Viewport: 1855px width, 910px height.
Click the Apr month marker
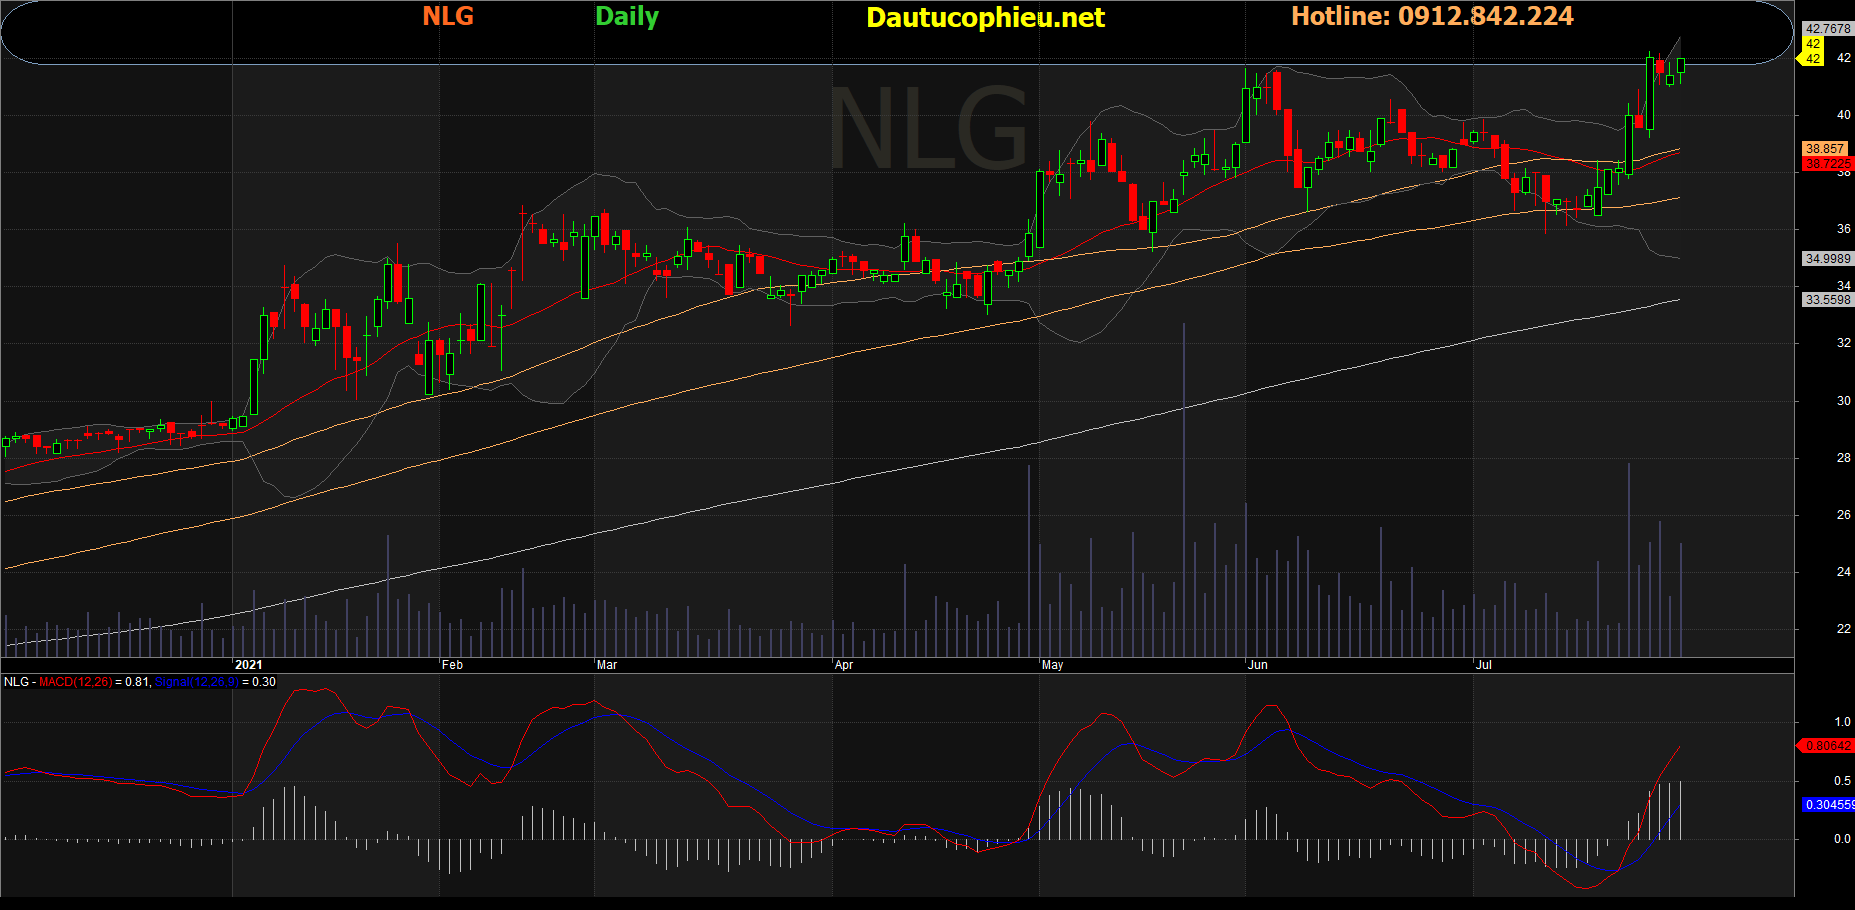click(x=844, y=665)
